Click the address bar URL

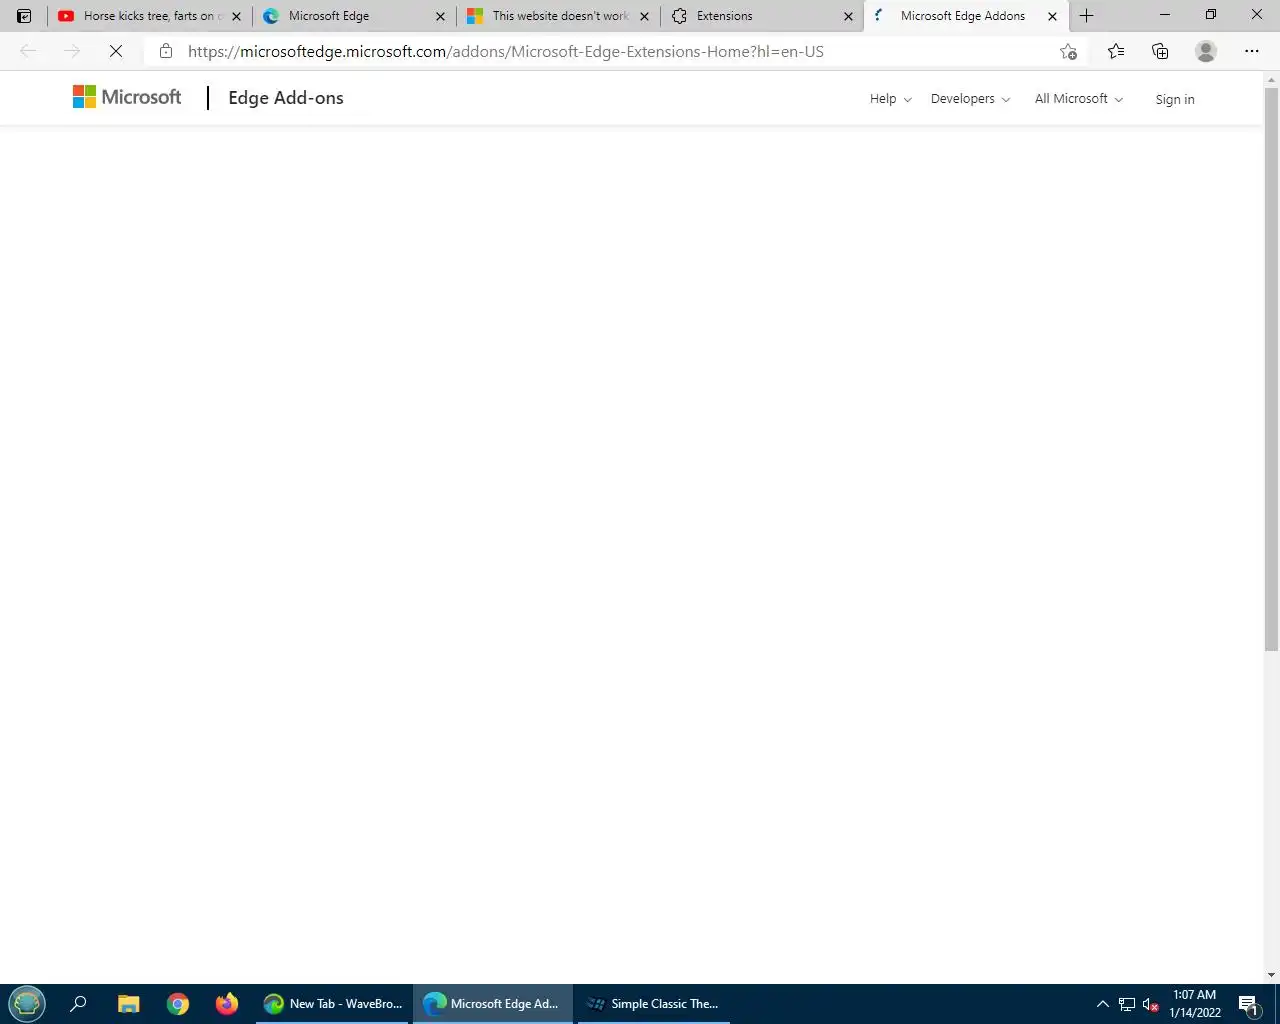[506, 51]
